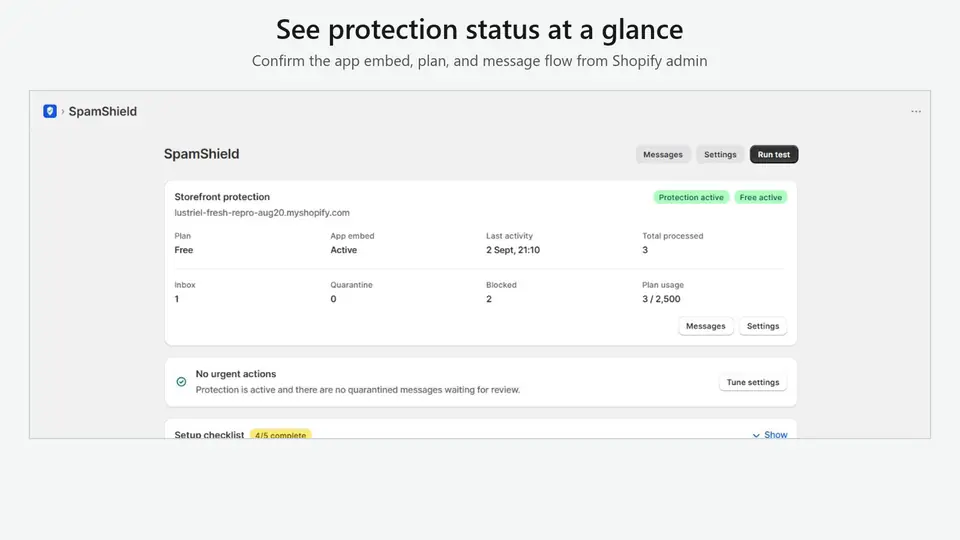Click the Free active badge
This screenshot has height=540, width=960.
pyautogui.click(x=760, y=197)
